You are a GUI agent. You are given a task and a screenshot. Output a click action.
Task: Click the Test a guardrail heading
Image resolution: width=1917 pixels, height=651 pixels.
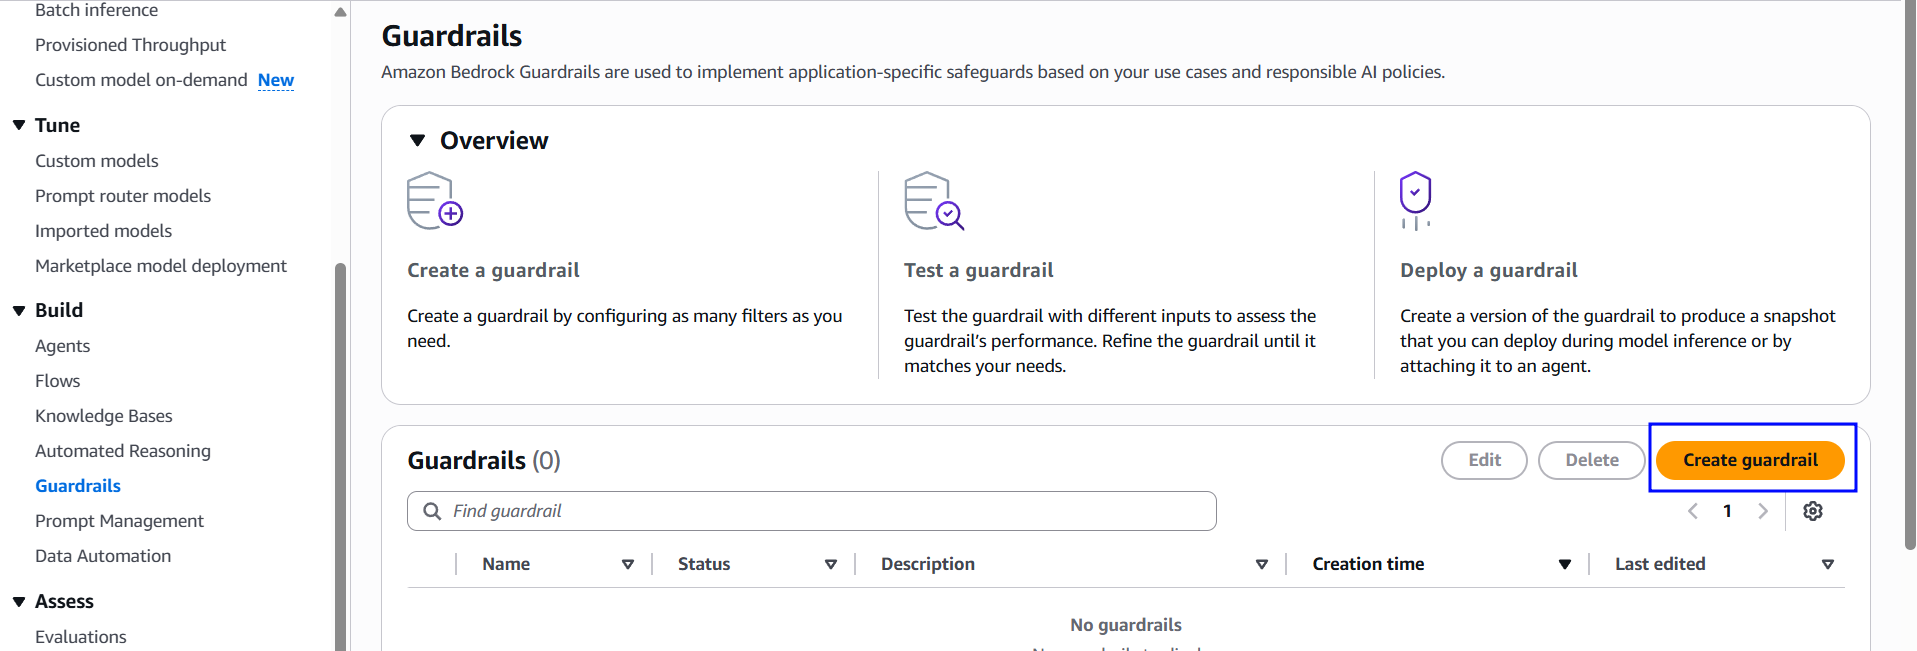979,270
